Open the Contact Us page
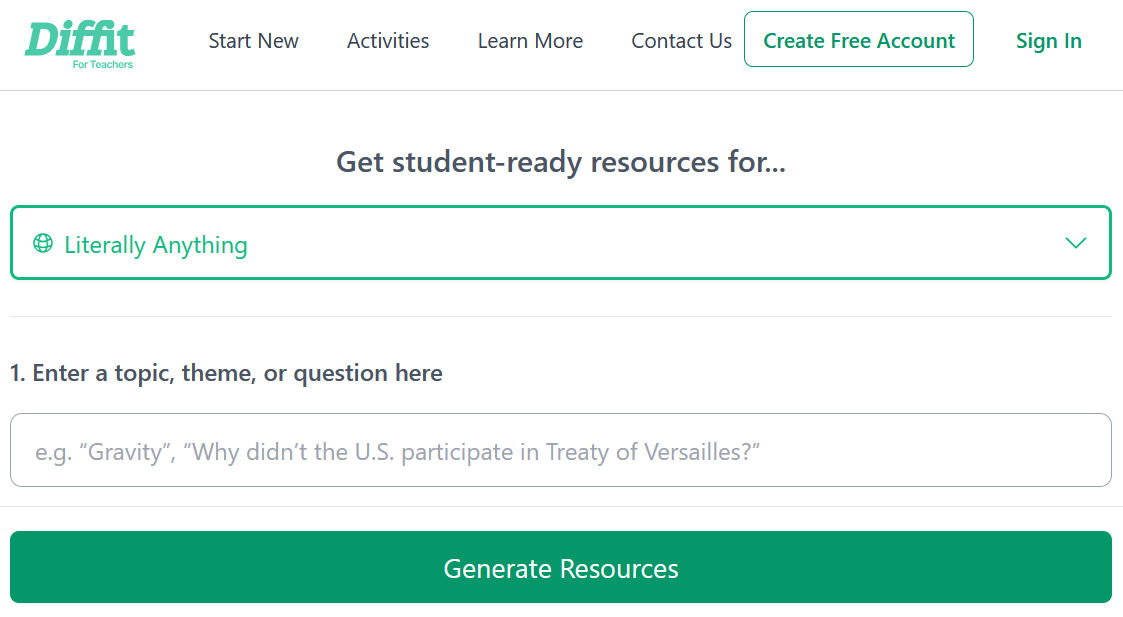This screenshot has height=617, width=1123. pyautogui.click(x=681, y=41)
